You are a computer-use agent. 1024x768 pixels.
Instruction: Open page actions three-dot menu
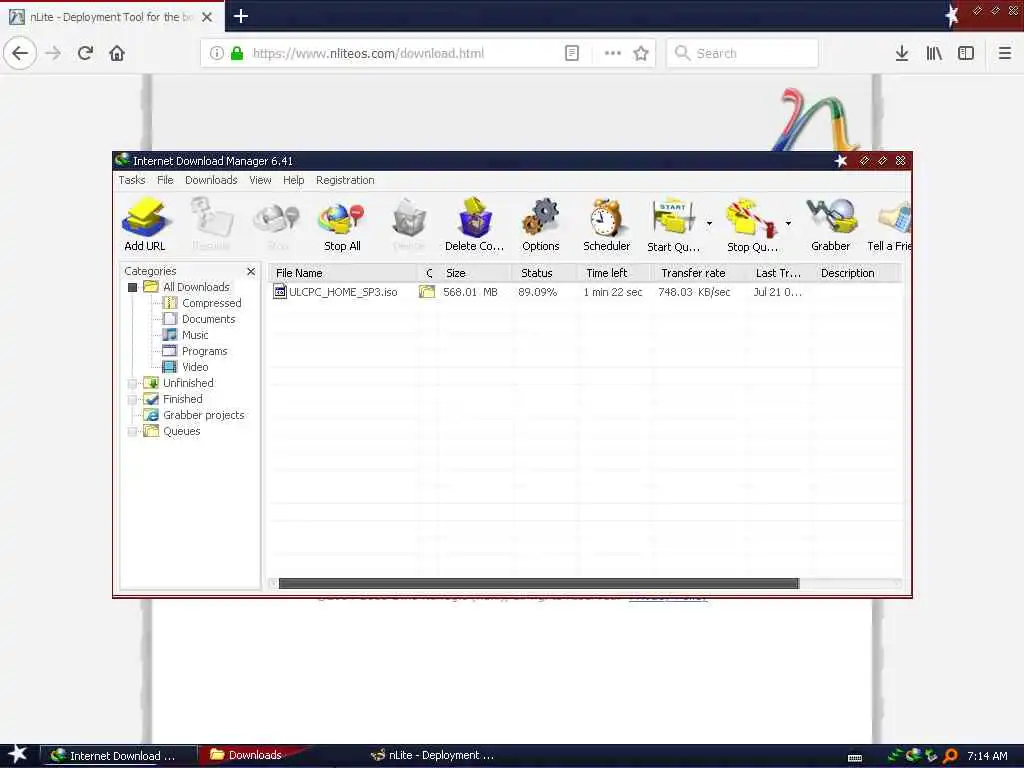point(613,54)
